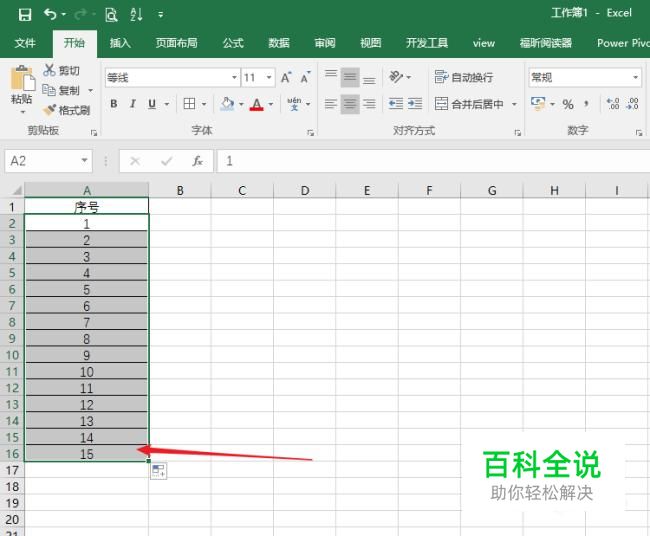Open the borders dropdown arrow
The height and width of the screenshot is (536, 650).
click(x=204, y=104)
